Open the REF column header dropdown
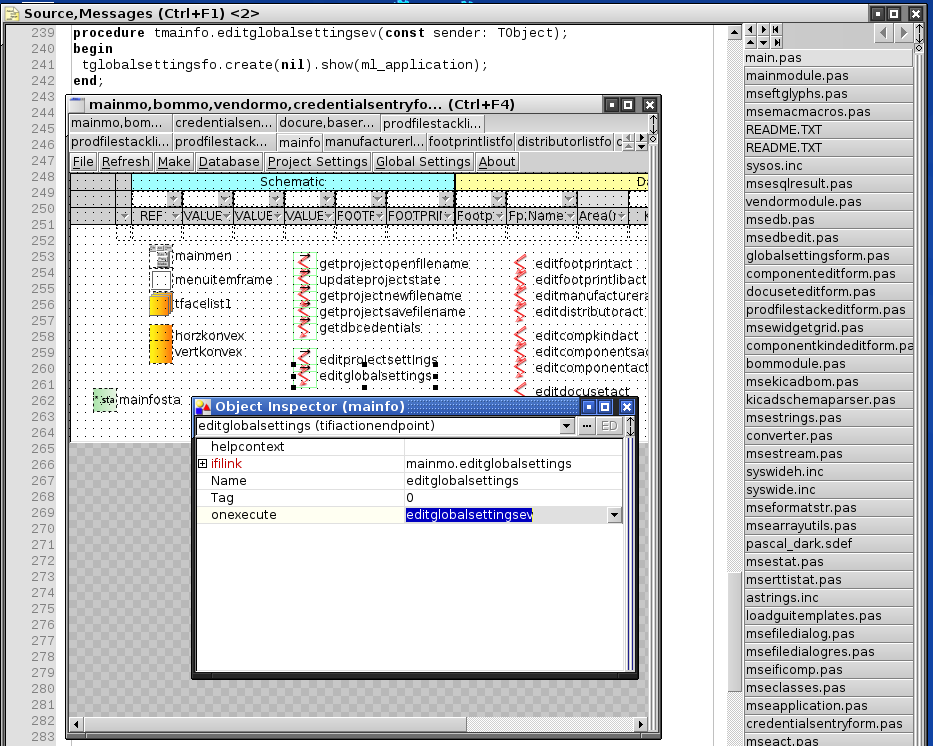The height and width of the screenshot is (746, 933). [174, 216]
